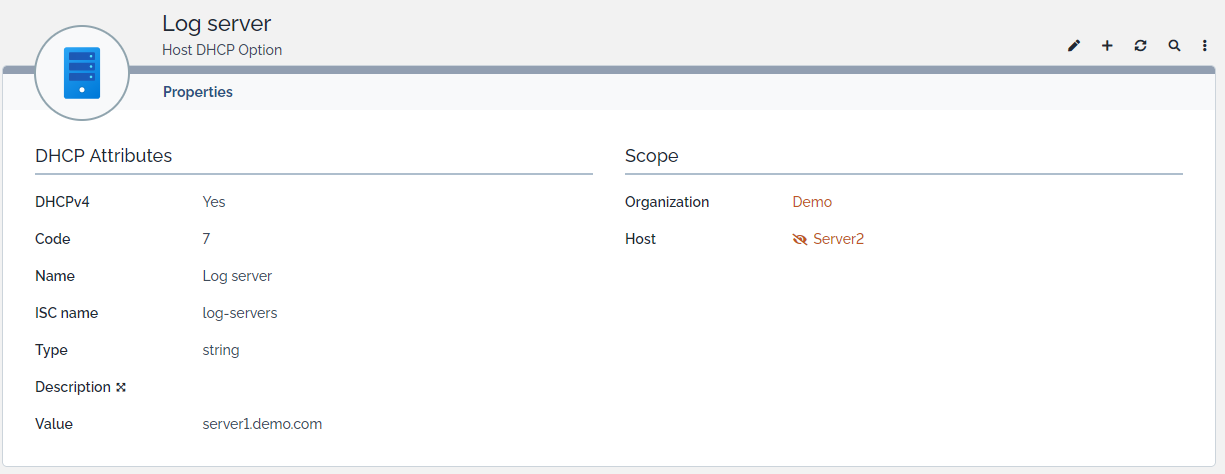This screenshot has width=1225, height=474.
Task: Click the Scope section heading
Action: [x=652, y=156]
